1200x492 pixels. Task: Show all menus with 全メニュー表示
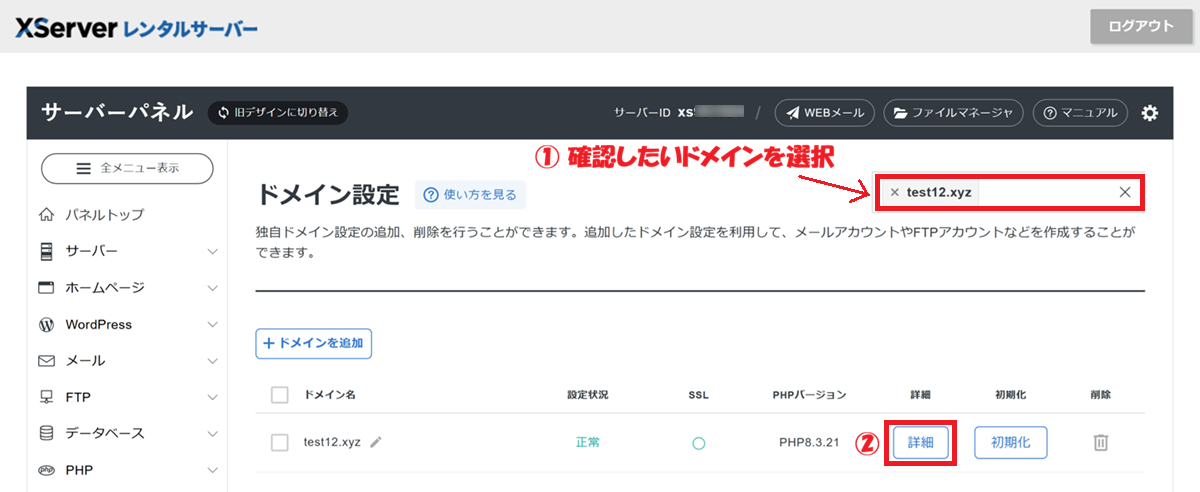click(x=127, y=169)
